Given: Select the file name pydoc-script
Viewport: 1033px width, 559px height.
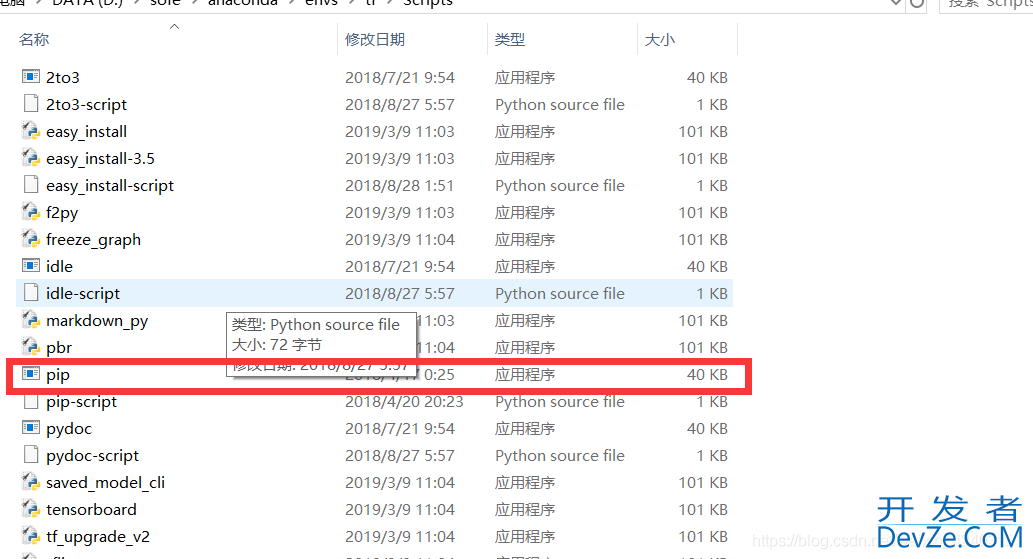Looking at the screenshot, I should point(93,456).
